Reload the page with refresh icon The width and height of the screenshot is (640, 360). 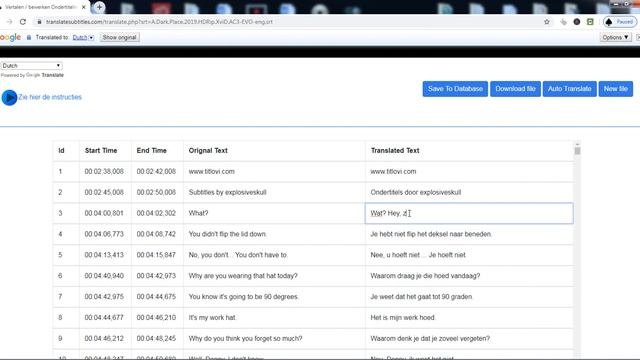(23, 22)
